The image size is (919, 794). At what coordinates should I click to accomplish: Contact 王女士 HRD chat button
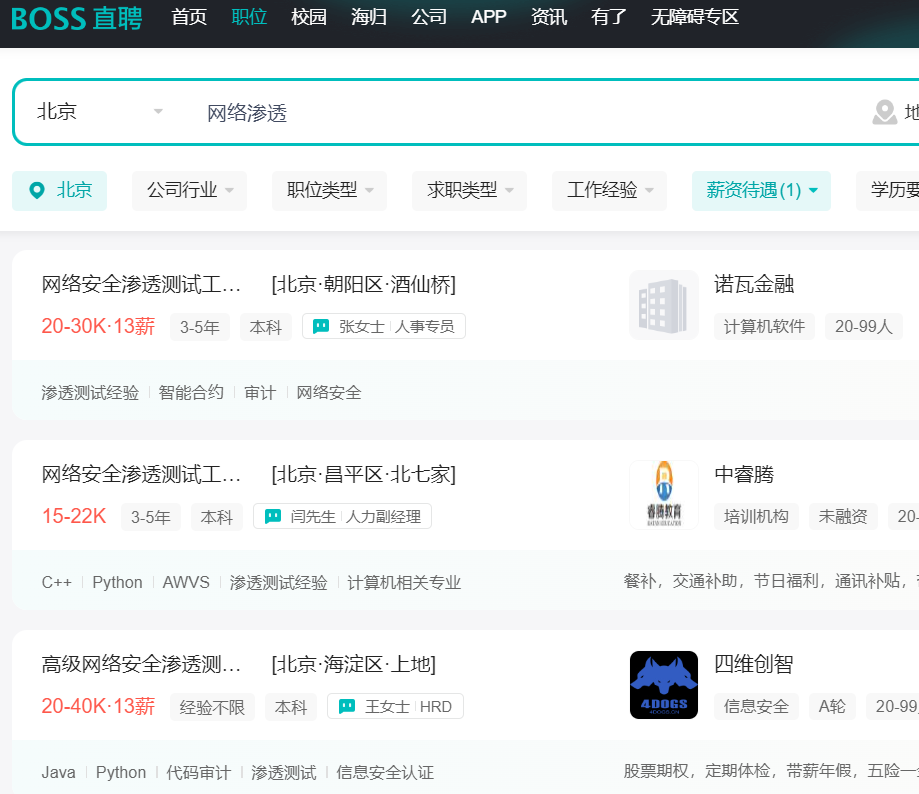click(x=396, y=706)
